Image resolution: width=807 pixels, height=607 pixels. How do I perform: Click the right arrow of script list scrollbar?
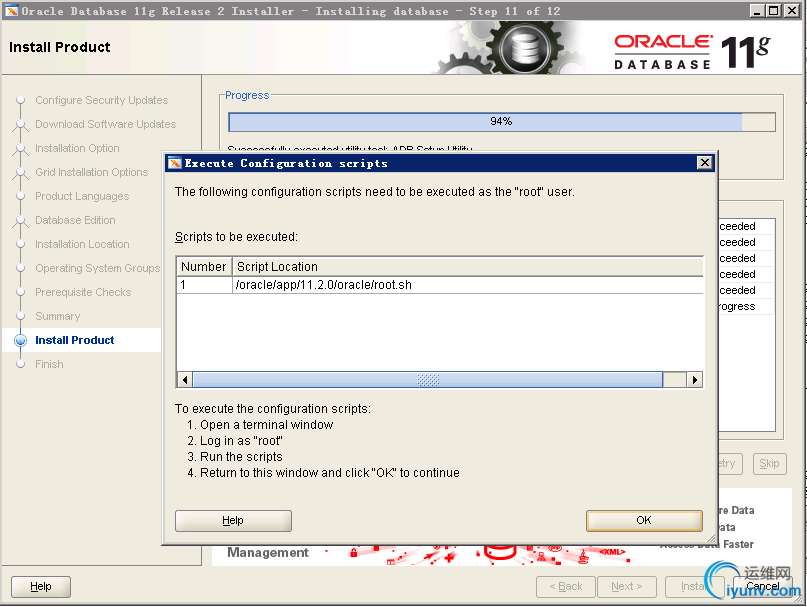(695, 380)
